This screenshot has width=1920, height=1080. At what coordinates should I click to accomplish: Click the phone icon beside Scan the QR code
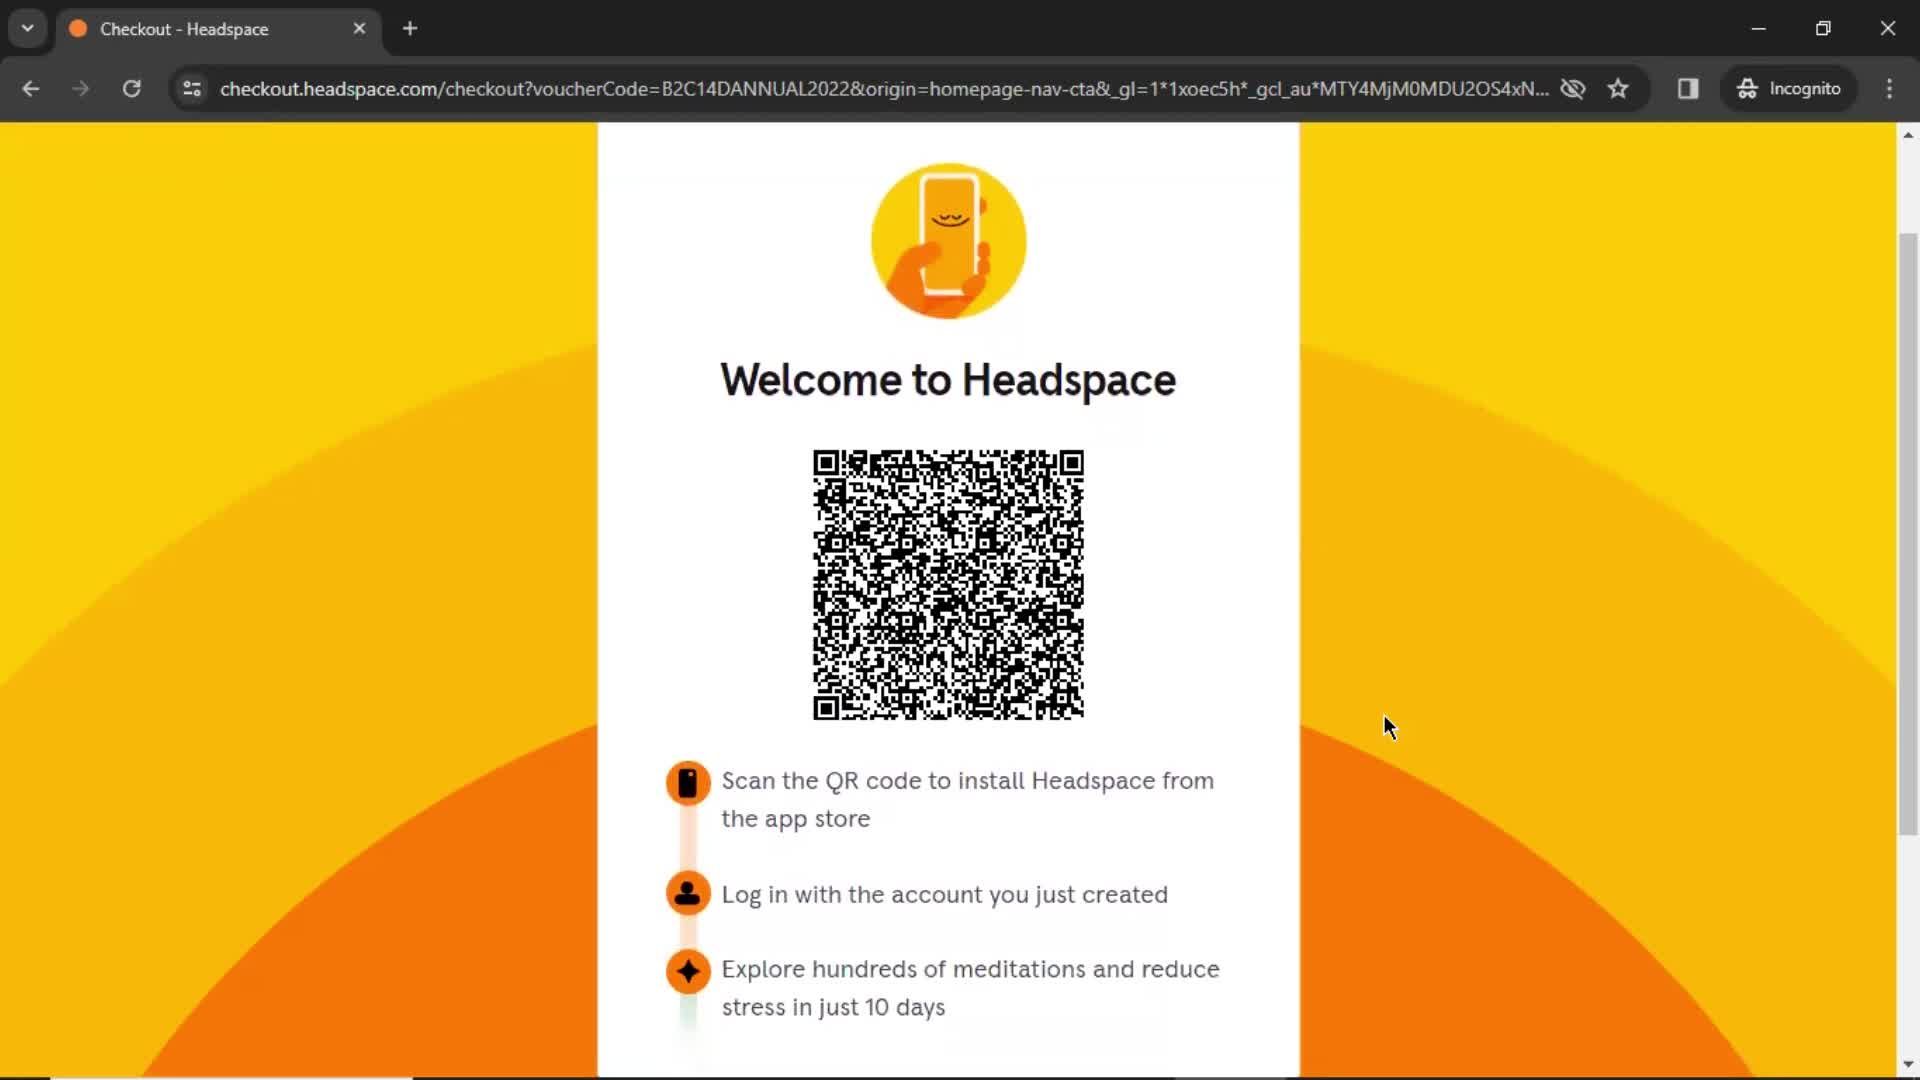(x=688, y=783)
